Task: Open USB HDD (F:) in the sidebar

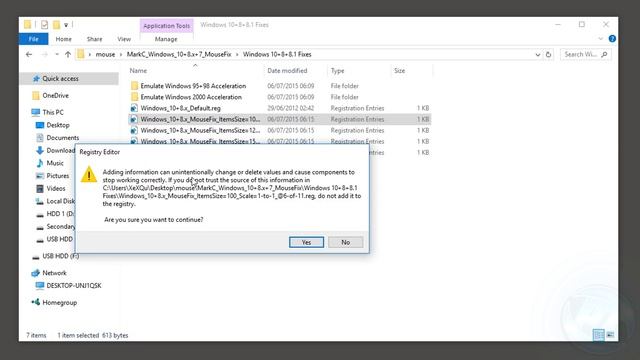Action: [x=60, y=256]
